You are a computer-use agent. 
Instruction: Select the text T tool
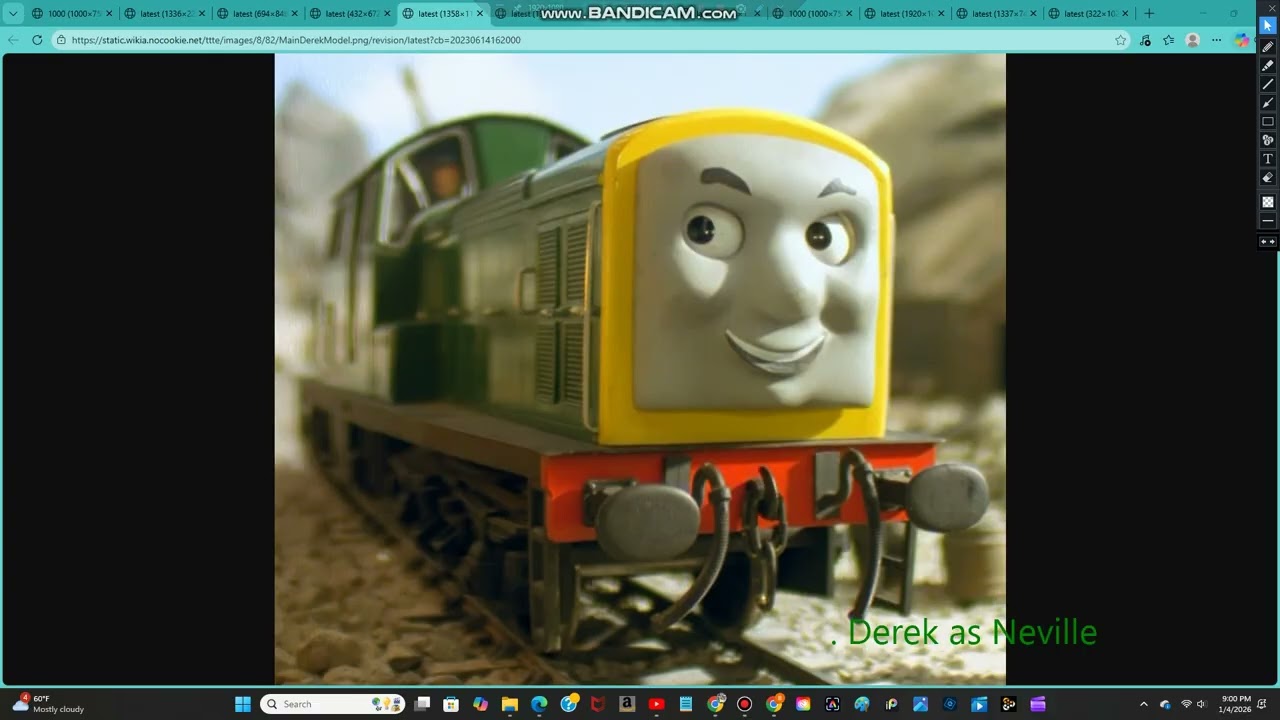[x=1267, y=159]
